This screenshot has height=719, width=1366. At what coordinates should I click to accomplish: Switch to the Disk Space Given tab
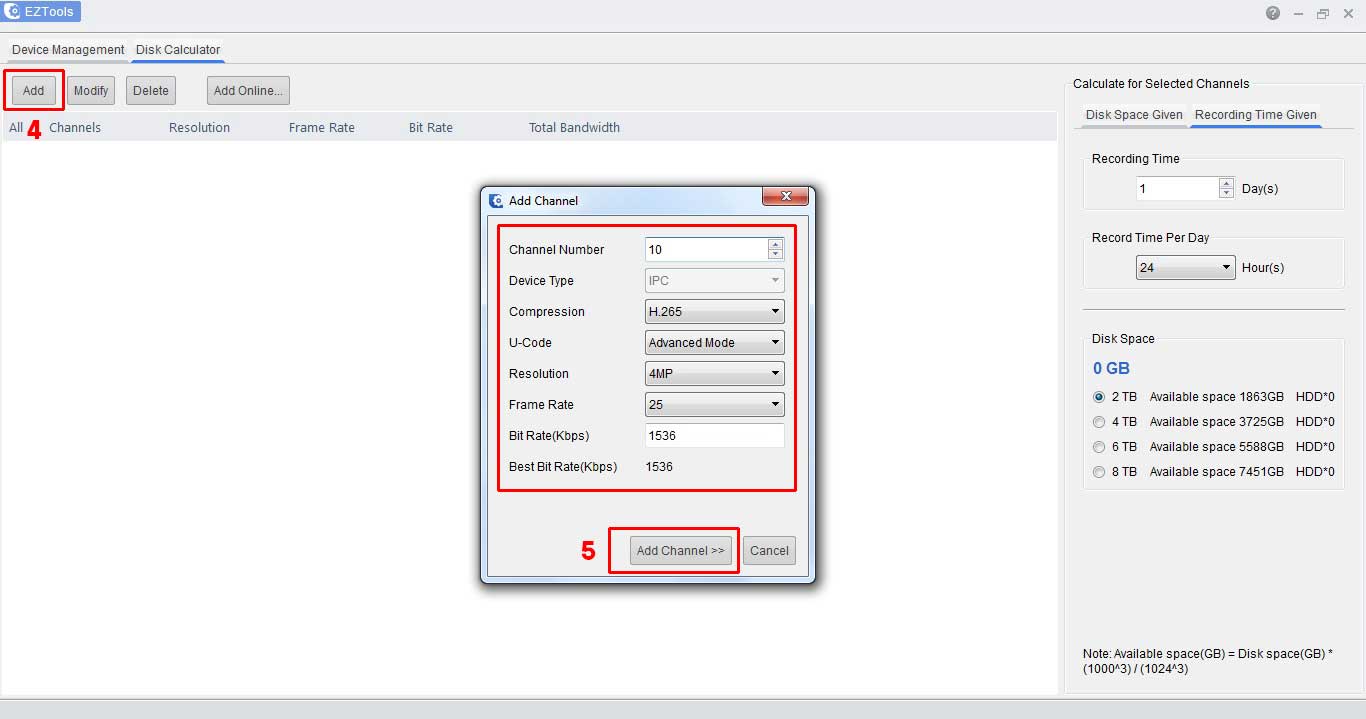[x=1132, y=115]
